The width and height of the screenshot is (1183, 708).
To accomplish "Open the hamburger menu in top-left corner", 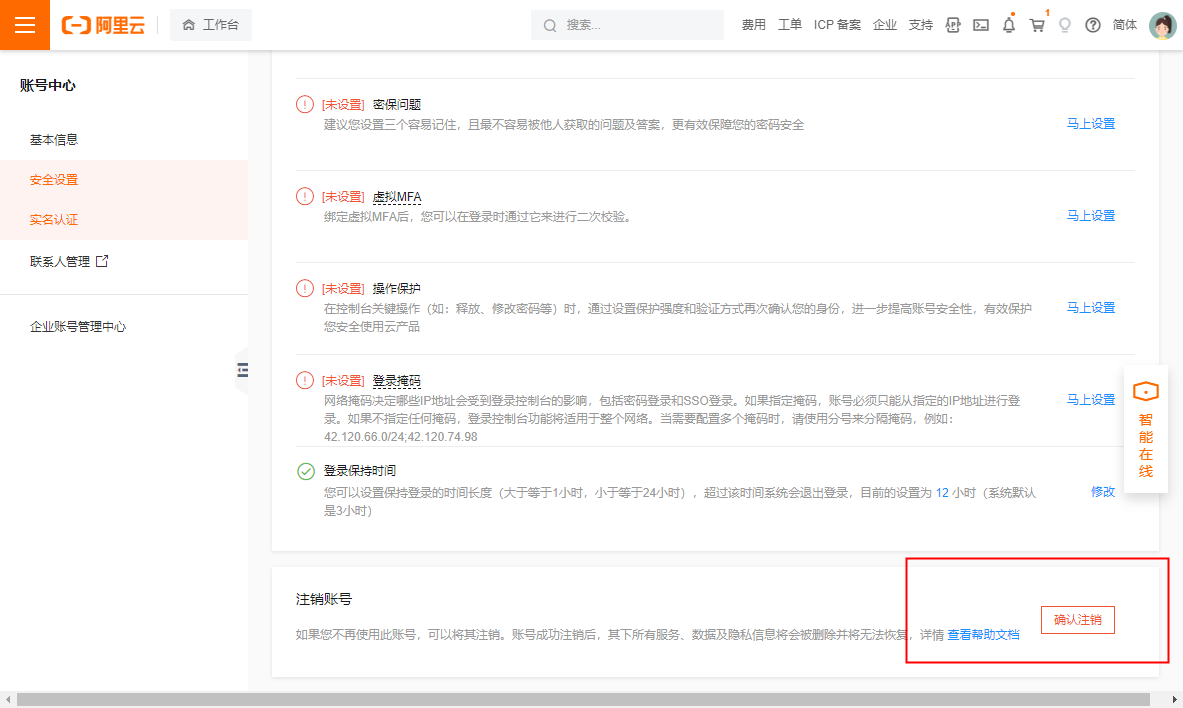I will 25,25.
